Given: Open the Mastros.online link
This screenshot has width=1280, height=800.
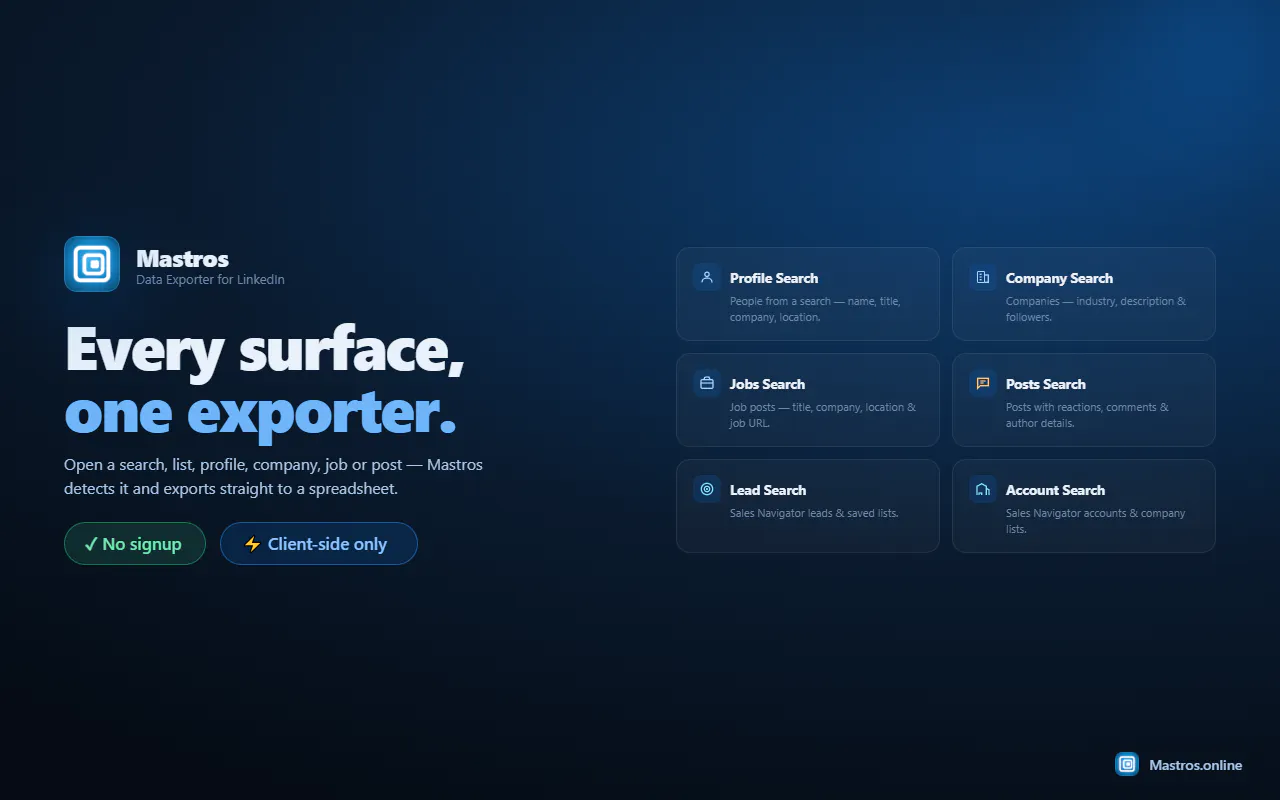Looking at the screenshot, I should tap(1196, 765).
